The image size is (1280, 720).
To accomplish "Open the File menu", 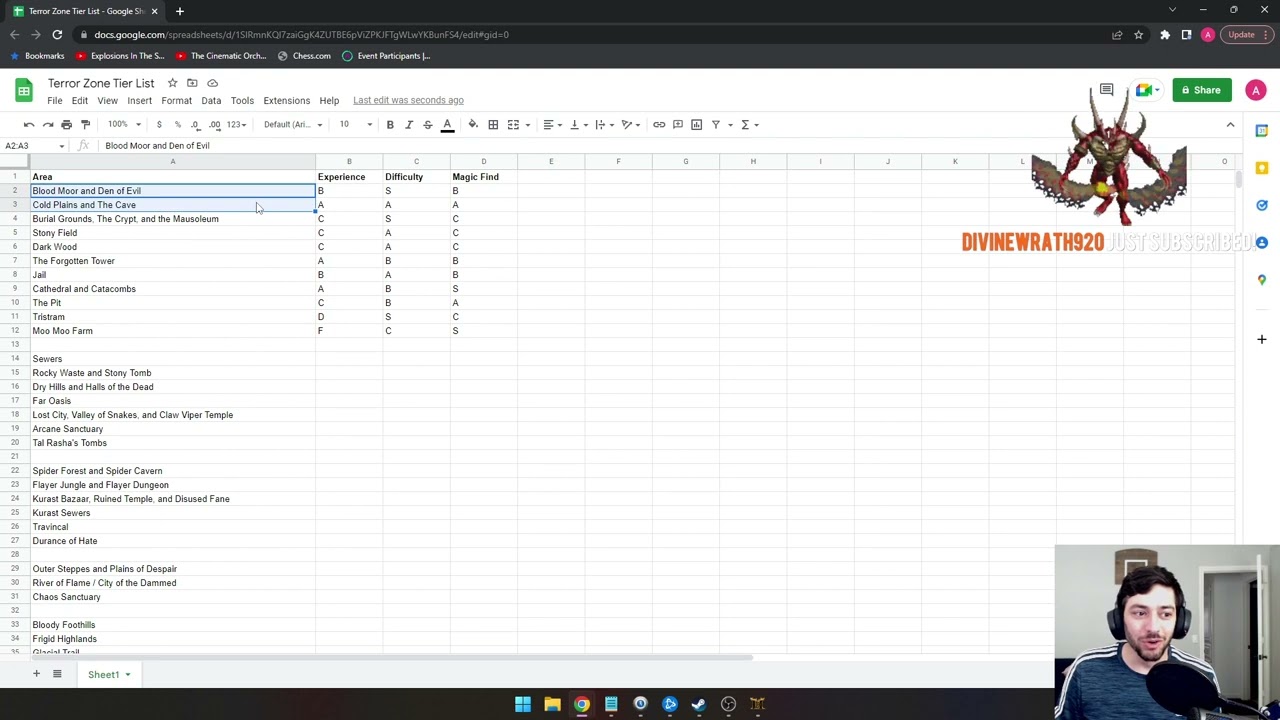I will [55, 100].
